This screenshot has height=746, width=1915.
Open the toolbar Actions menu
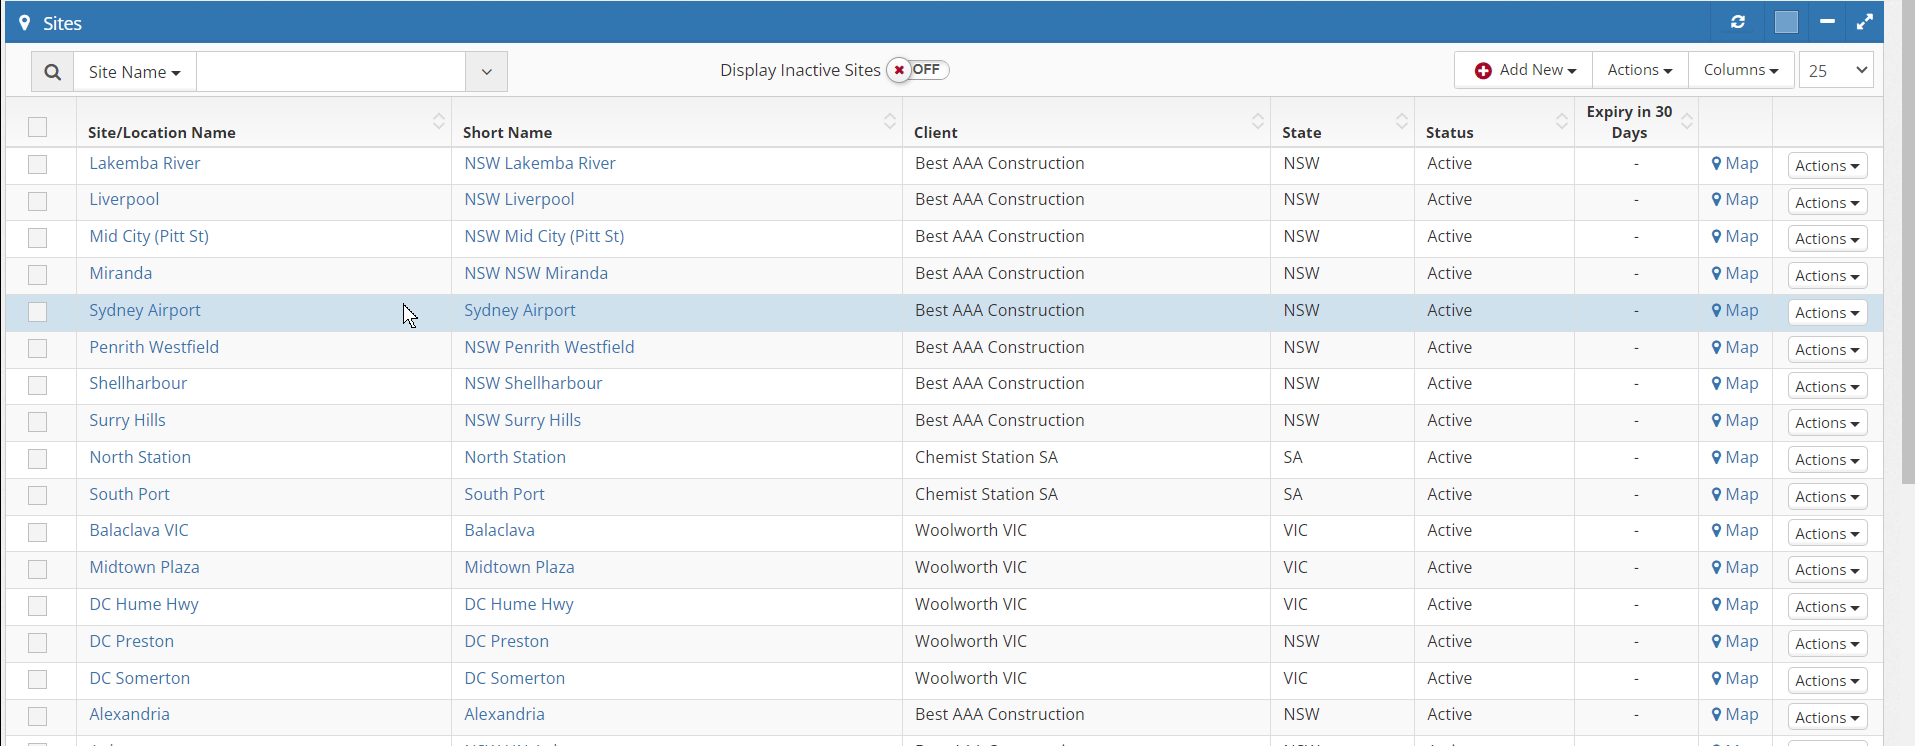pyautogui.click(x=1640, y=70)
